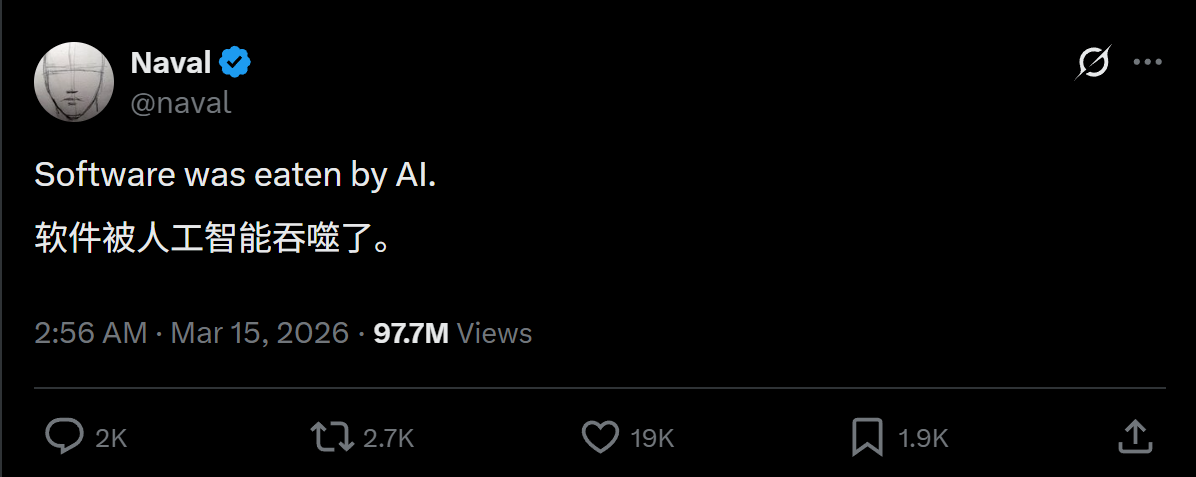This screenshot has width=1196, height=477.
Task: Open the reply icon on the post
Action: coord(65,436)
